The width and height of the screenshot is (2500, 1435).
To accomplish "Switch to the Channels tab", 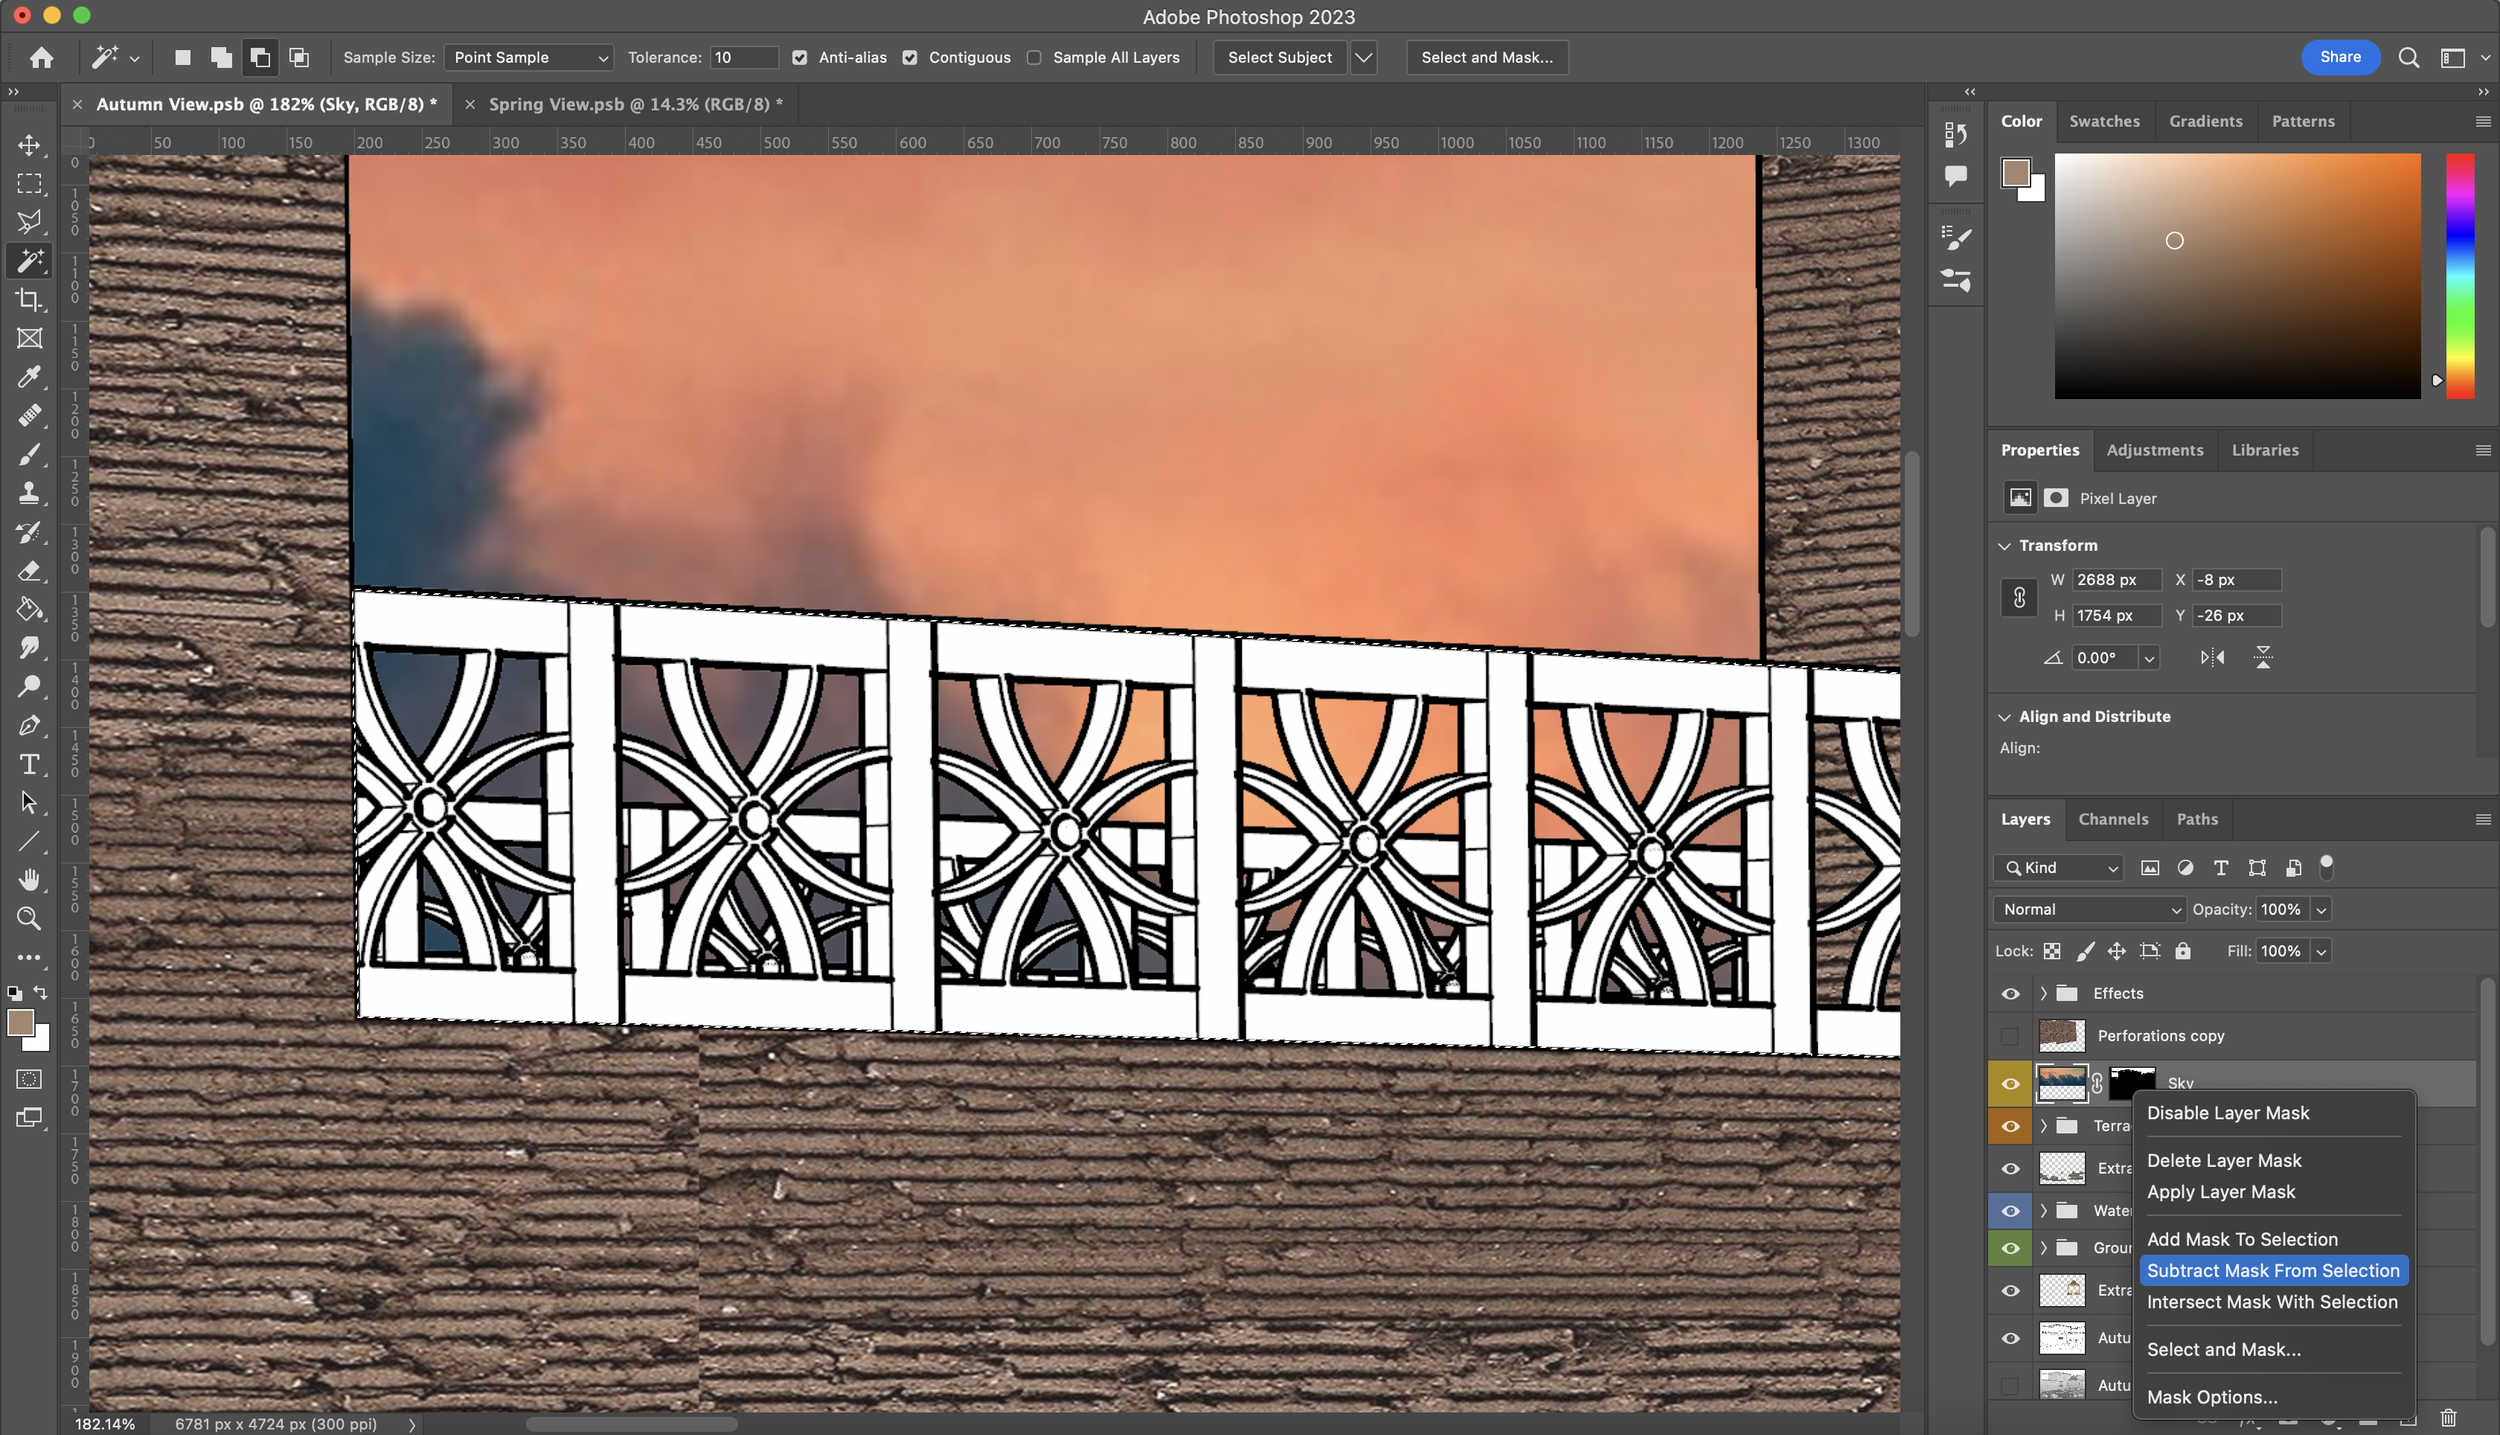I will [2114, 819].
